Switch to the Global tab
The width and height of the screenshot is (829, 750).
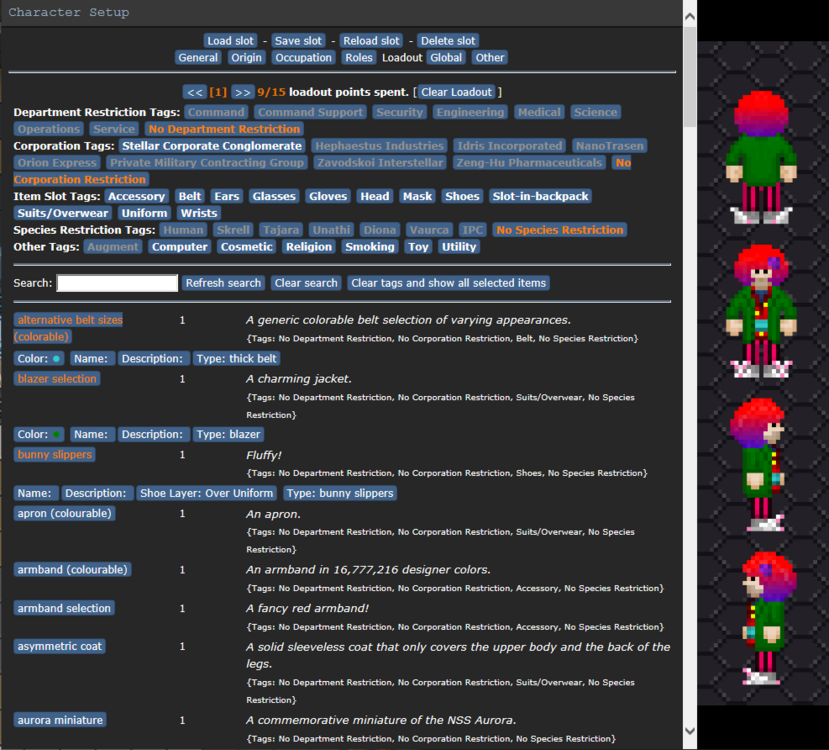(446, 57)
